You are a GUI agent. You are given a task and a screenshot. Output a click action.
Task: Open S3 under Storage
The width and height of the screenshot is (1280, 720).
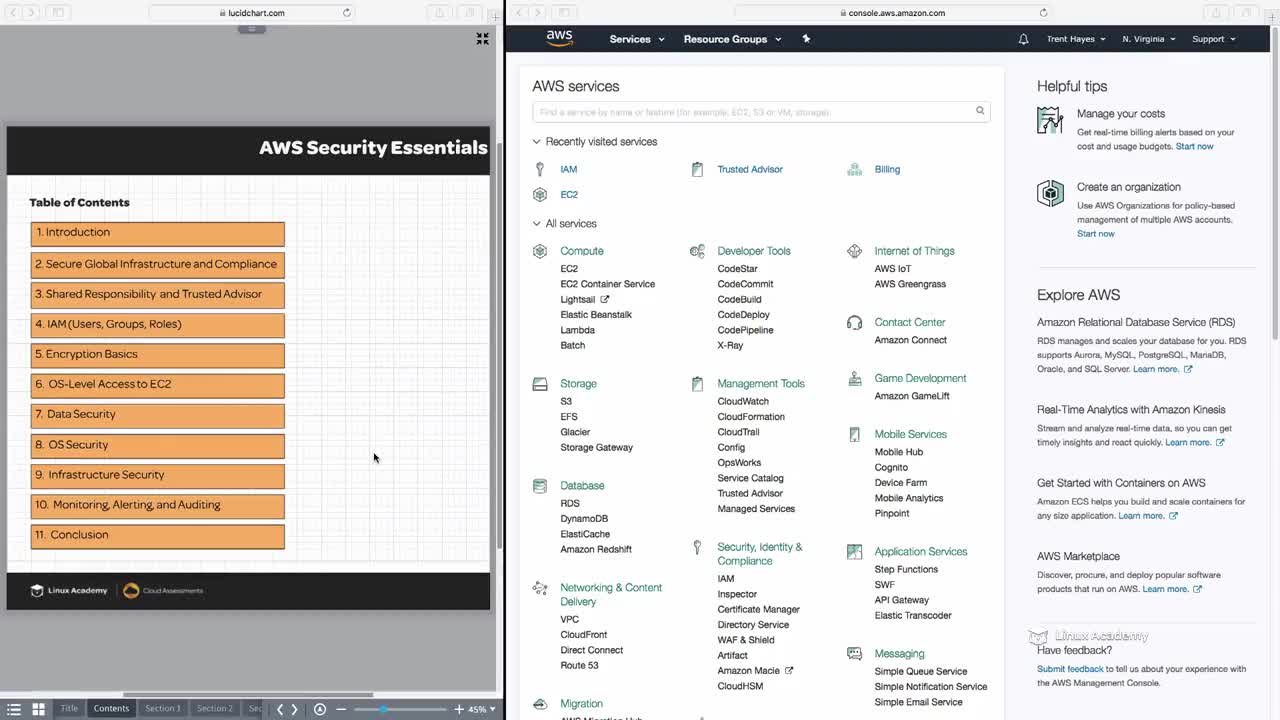[x=566, y=402]
